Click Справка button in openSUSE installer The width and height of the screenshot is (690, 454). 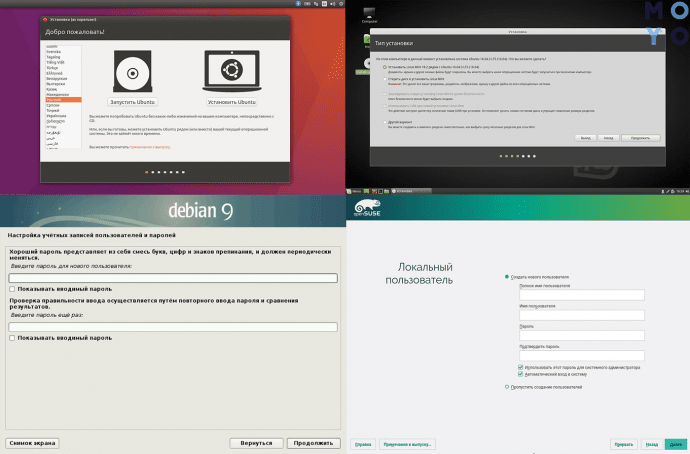point(363,444)
